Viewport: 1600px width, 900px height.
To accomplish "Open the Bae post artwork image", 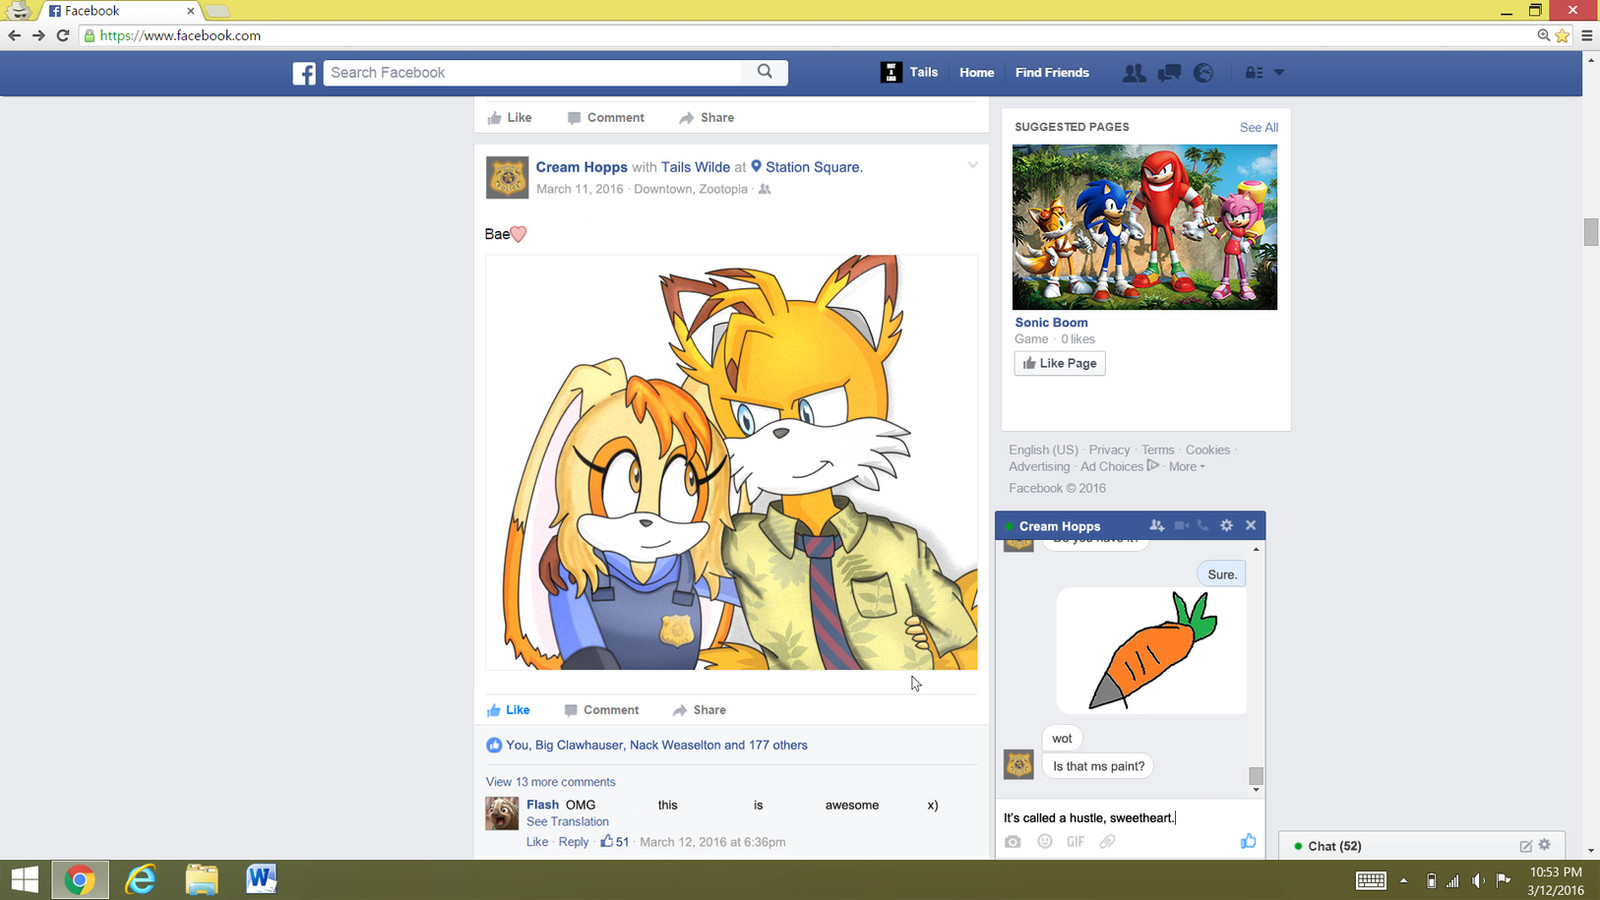I will point(731,462).
